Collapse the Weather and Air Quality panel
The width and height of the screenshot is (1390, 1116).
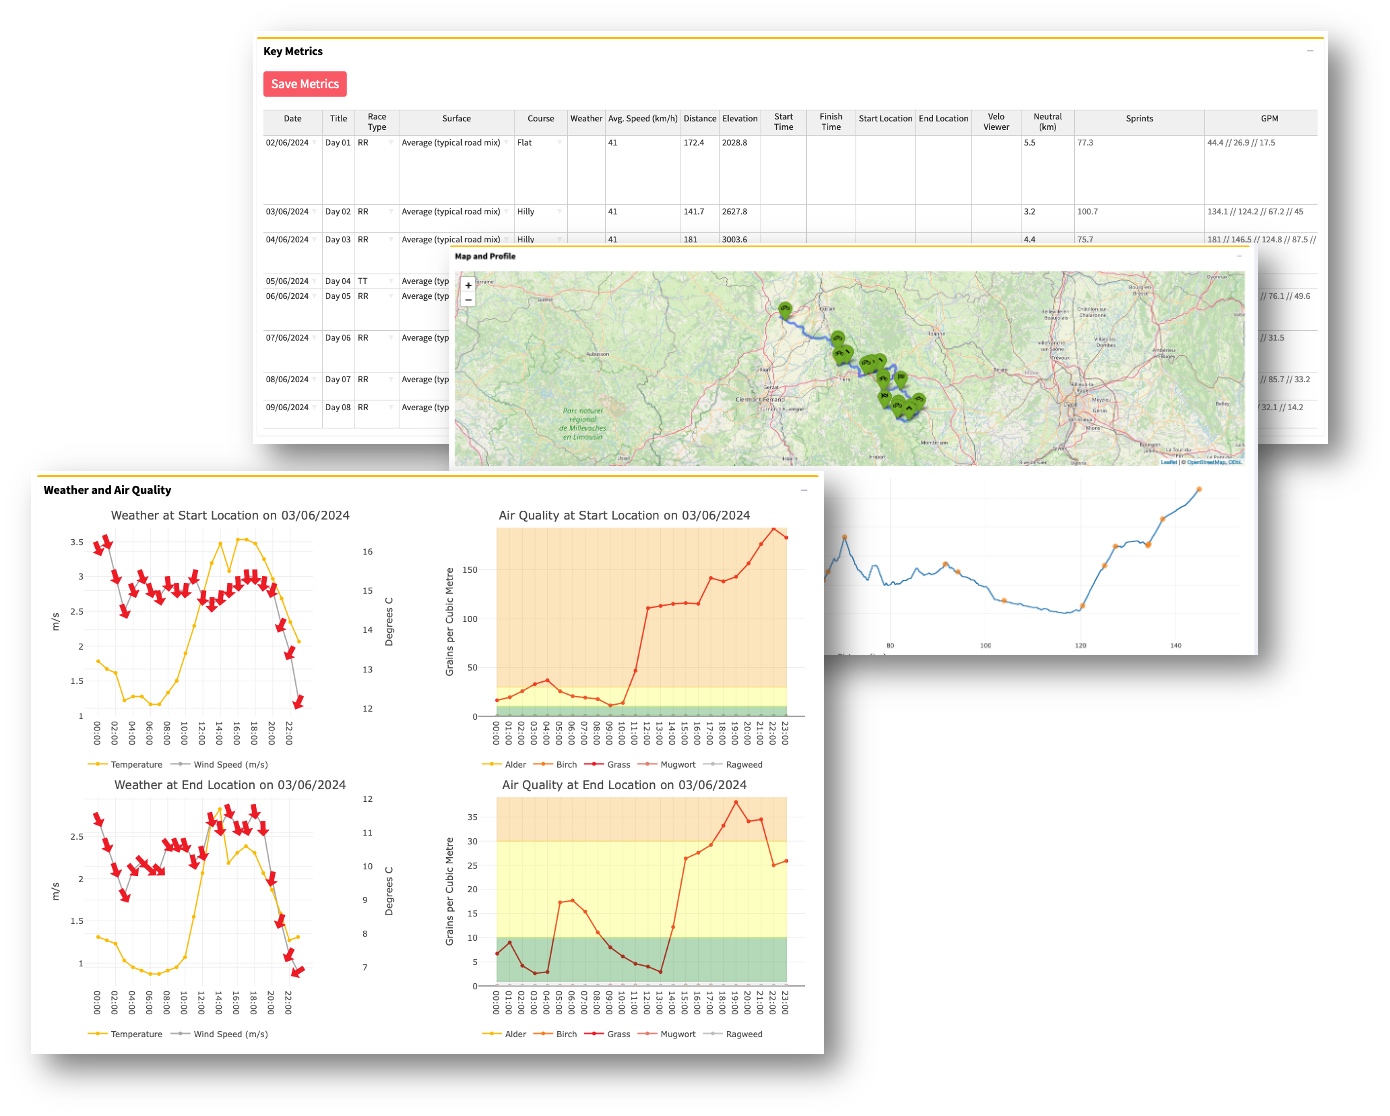803,490
